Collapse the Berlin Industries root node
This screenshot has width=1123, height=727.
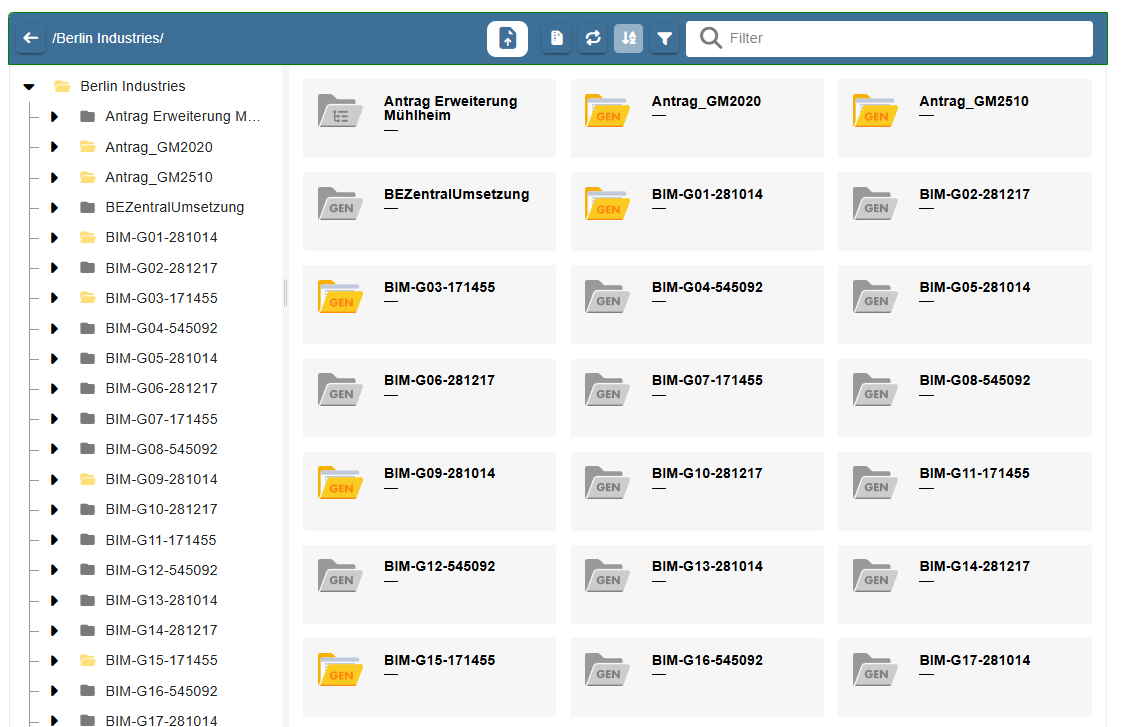[29, 87]
